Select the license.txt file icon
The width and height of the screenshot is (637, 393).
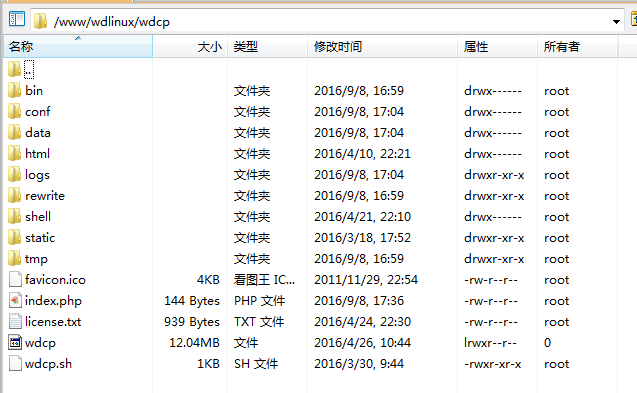[15, 321]
